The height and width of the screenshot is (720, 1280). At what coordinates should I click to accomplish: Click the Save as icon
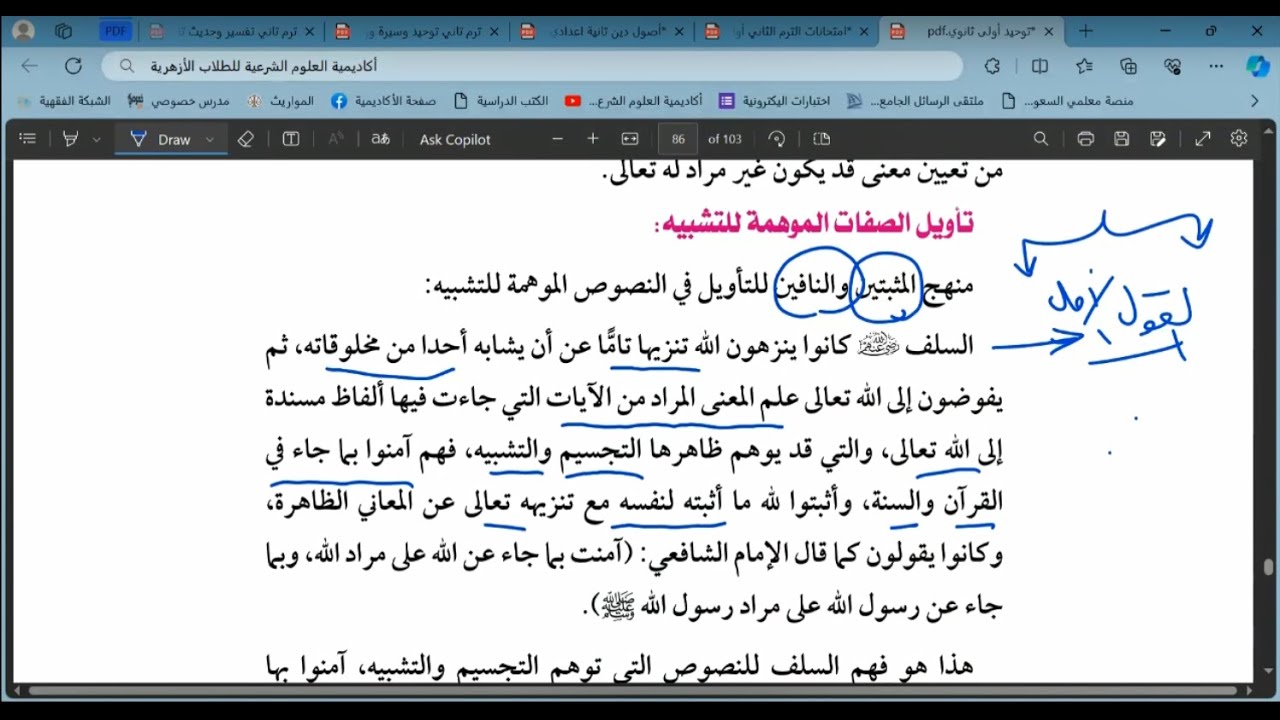tap(1158, 139)
